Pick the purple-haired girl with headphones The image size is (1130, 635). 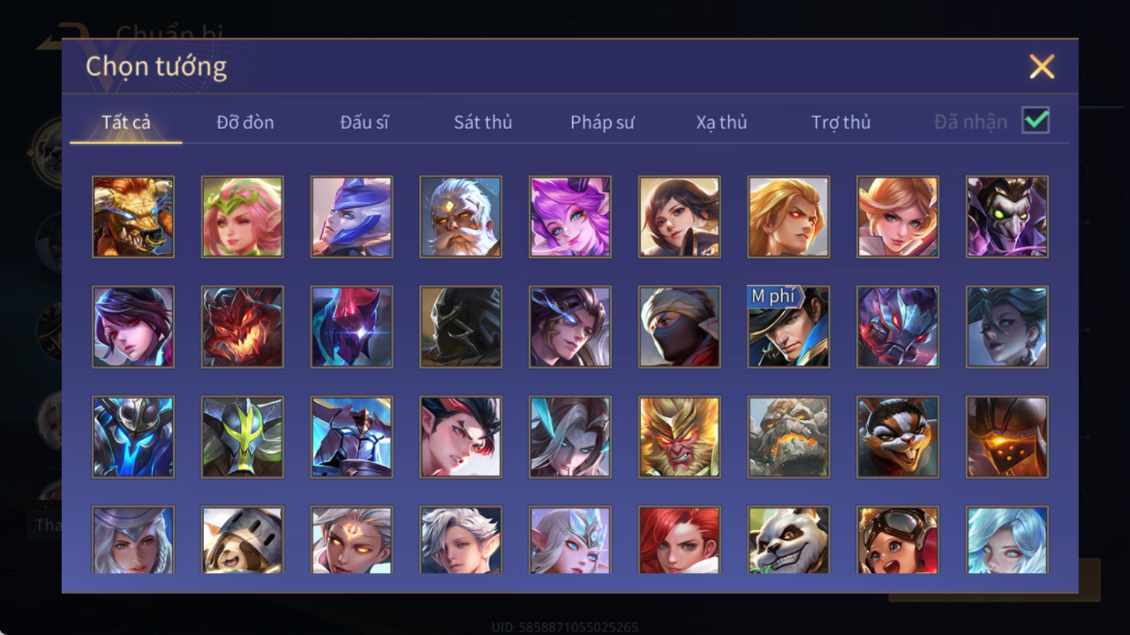point(570,217)
